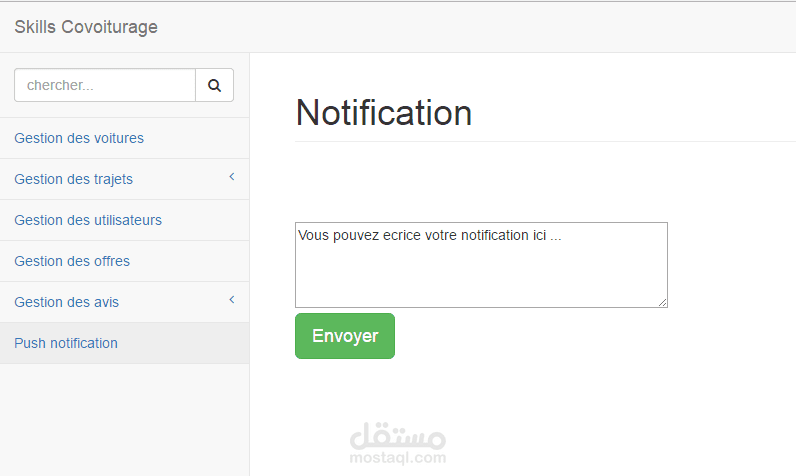The image size is (796, 476).
Task: Click the Arabic mostaql watermark logo
Action: tap(398, 435)
